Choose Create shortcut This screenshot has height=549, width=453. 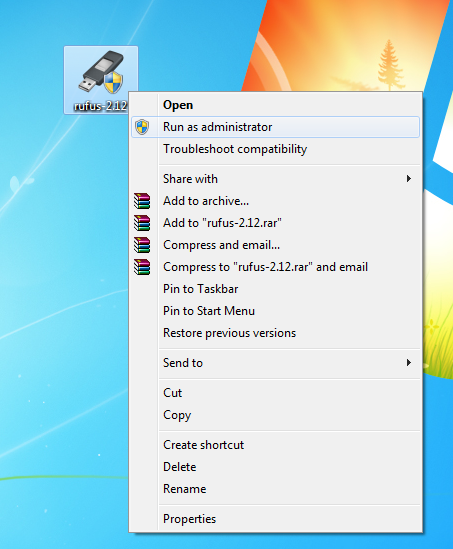[276, 445]
